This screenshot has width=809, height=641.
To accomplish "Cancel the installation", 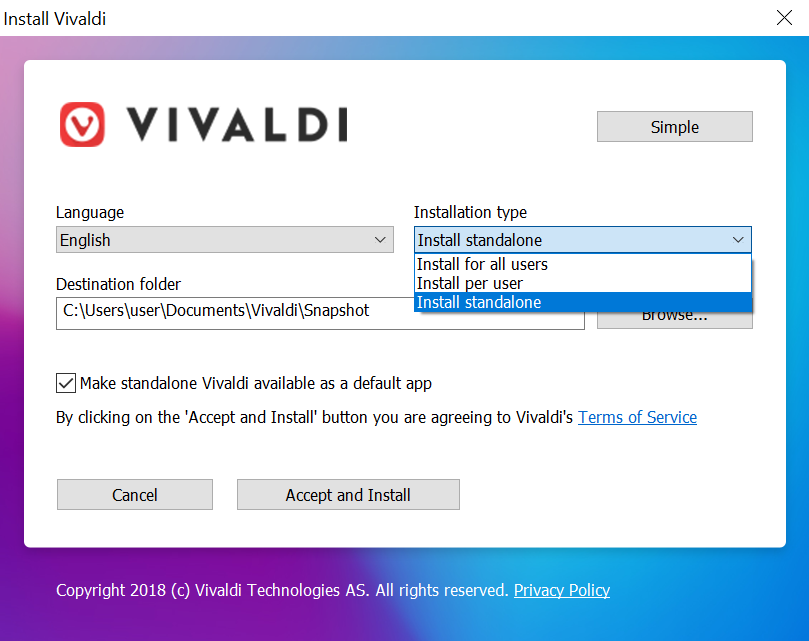I will [134, 494].
